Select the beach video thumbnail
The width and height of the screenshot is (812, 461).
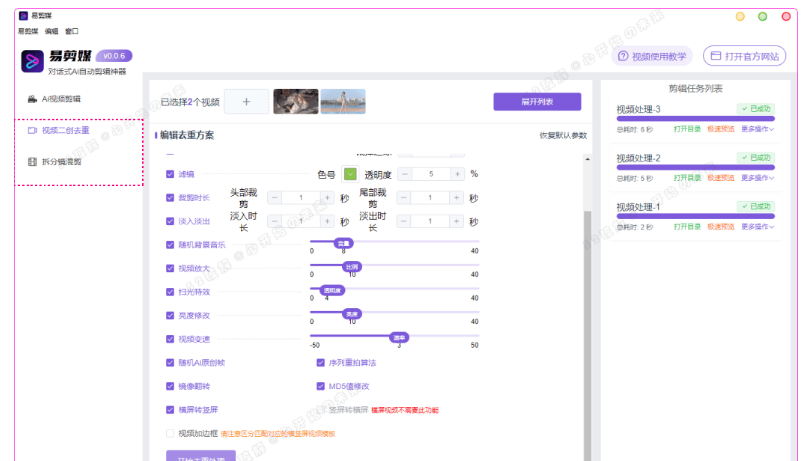(343, 102)
